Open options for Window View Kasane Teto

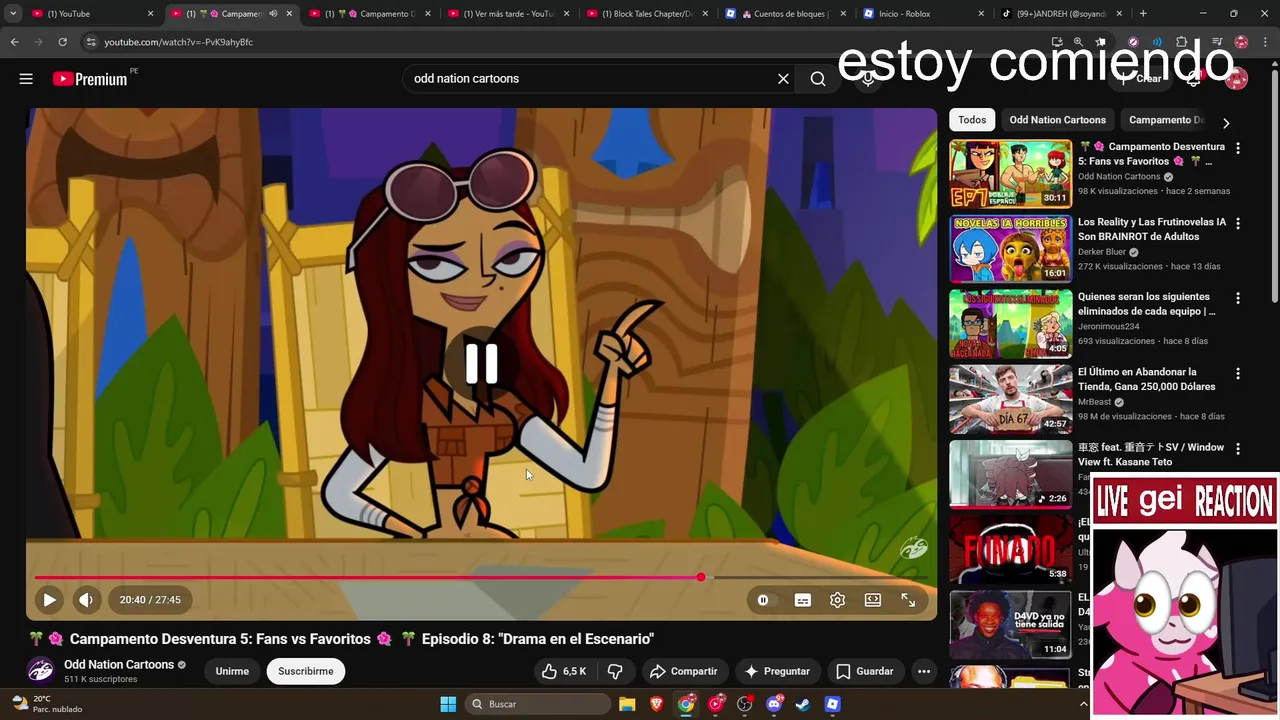pyautogui.click(x=1238, y=448)
